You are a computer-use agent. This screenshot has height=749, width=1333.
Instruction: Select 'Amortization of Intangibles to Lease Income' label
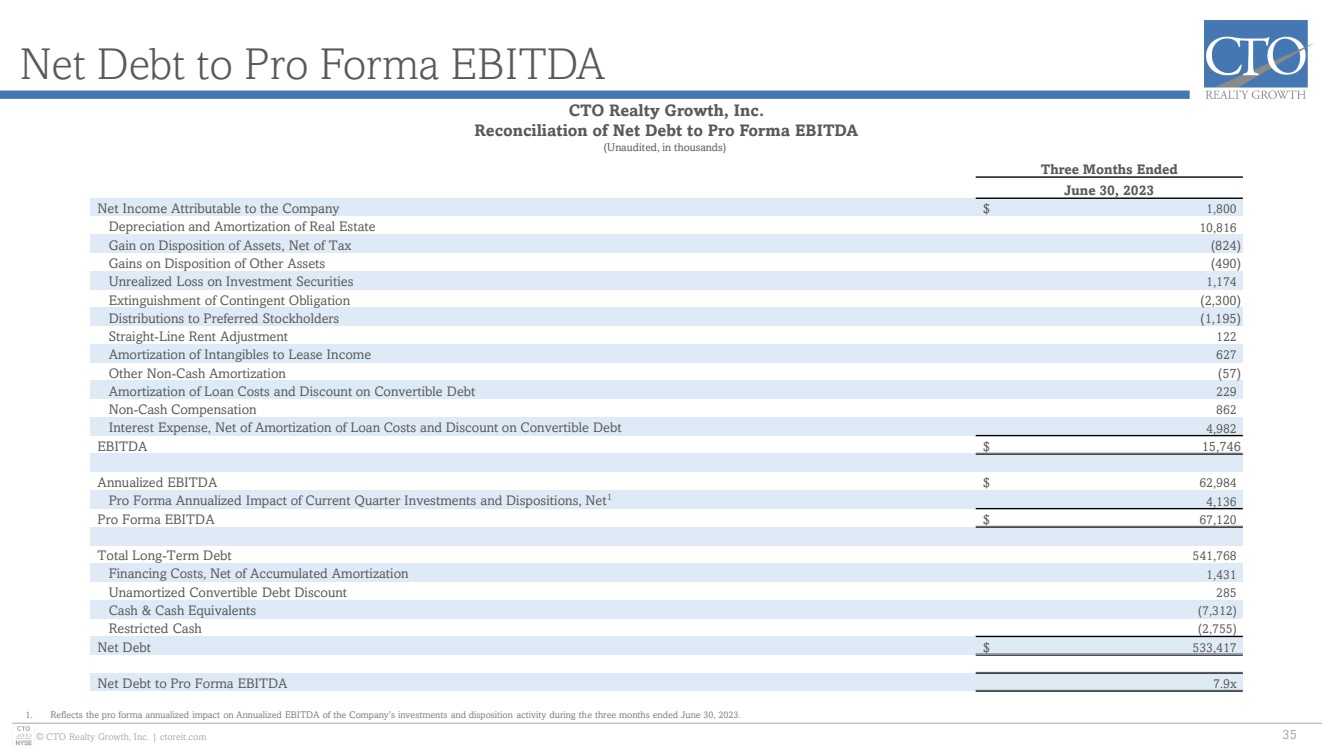tap(240, 354)
